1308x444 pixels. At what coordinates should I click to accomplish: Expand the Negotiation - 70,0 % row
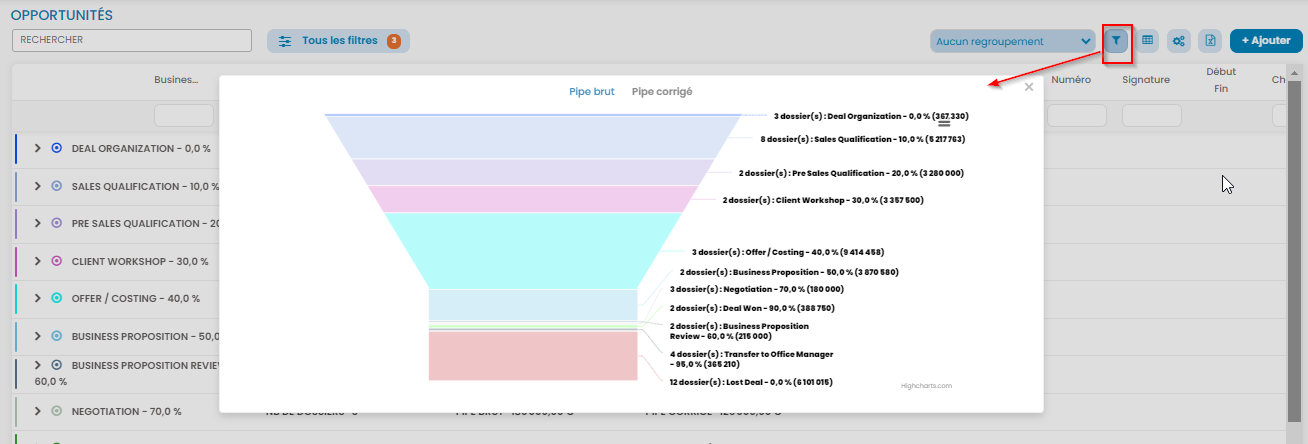tap(38, 411)
